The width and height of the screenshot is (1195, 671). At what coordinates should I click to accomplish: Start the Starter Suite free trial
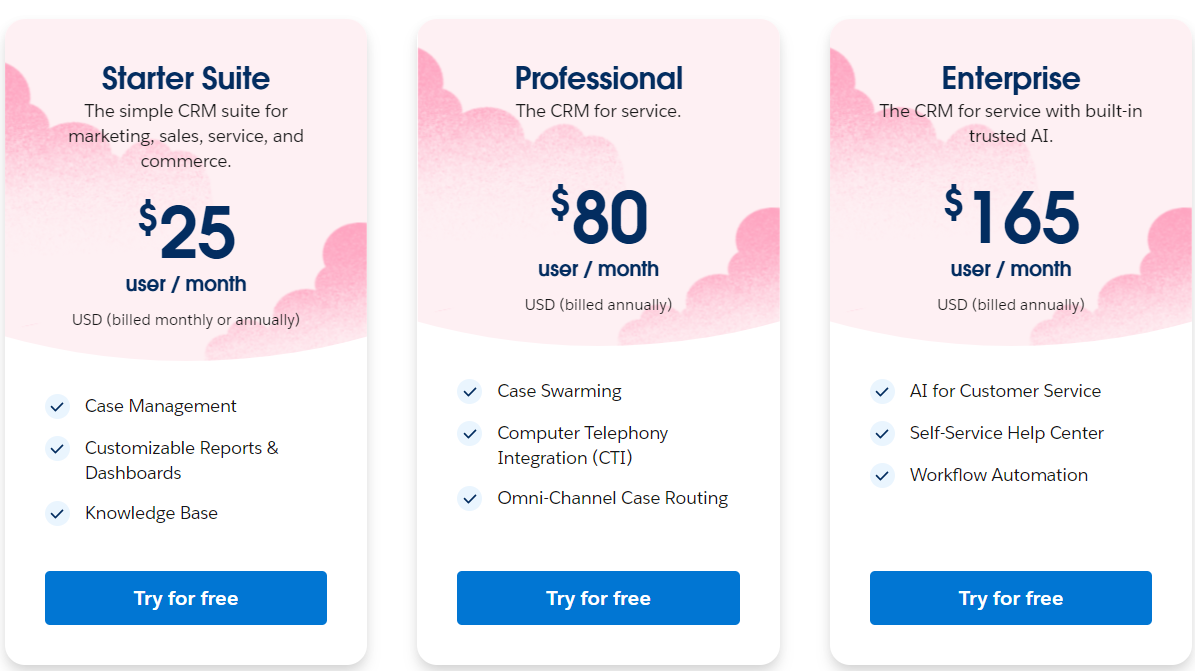(x=186, y=598)
